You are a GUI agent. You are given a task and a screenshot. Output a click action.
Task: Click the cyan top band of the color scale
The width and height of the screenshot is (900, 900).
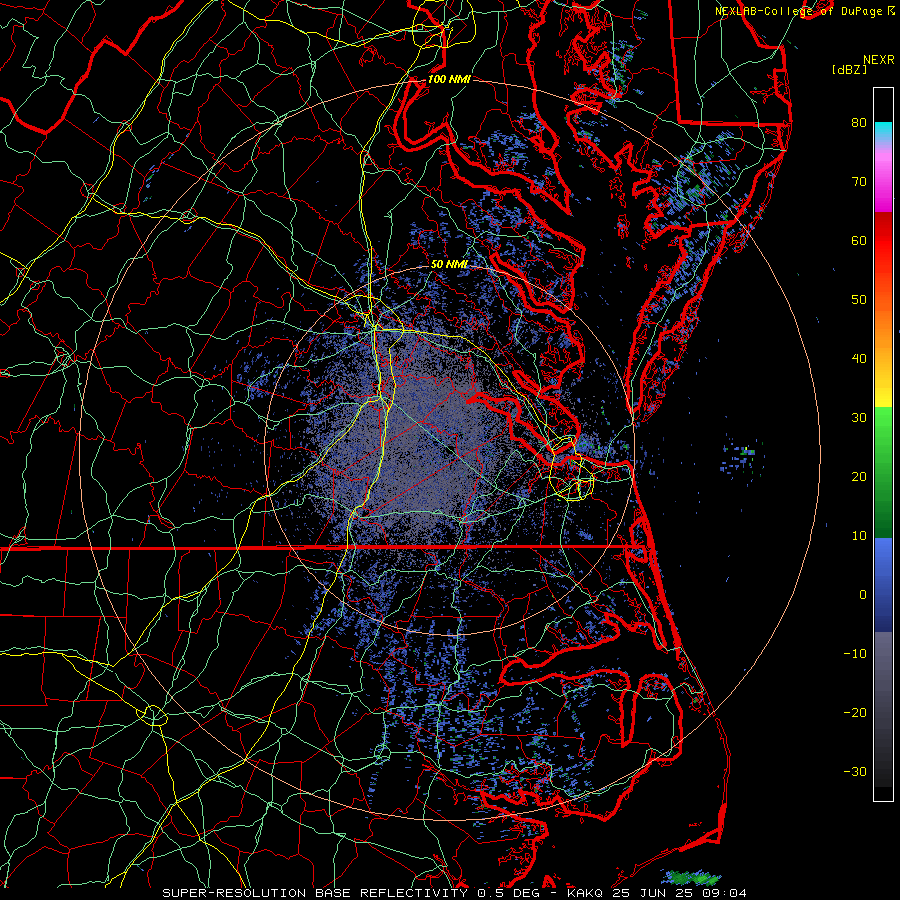883,133
